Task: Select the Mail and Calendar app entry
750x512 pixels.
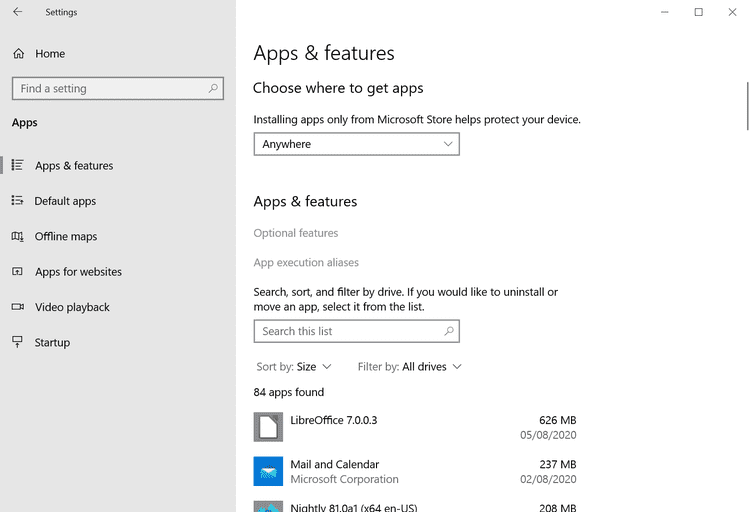Action: point(415,471)
